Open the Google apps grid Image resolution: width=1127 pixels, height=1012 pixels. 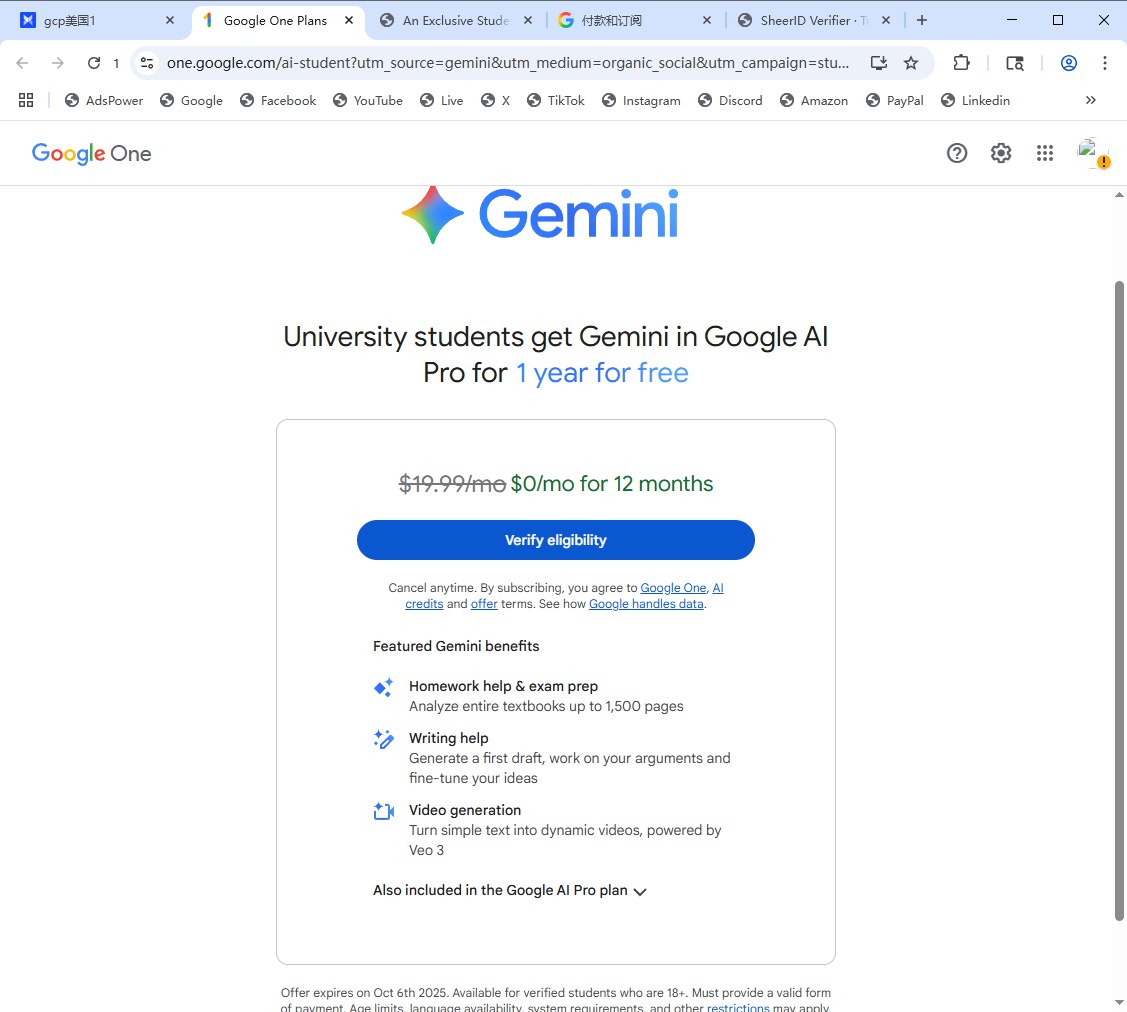(x=1045, y=153)
